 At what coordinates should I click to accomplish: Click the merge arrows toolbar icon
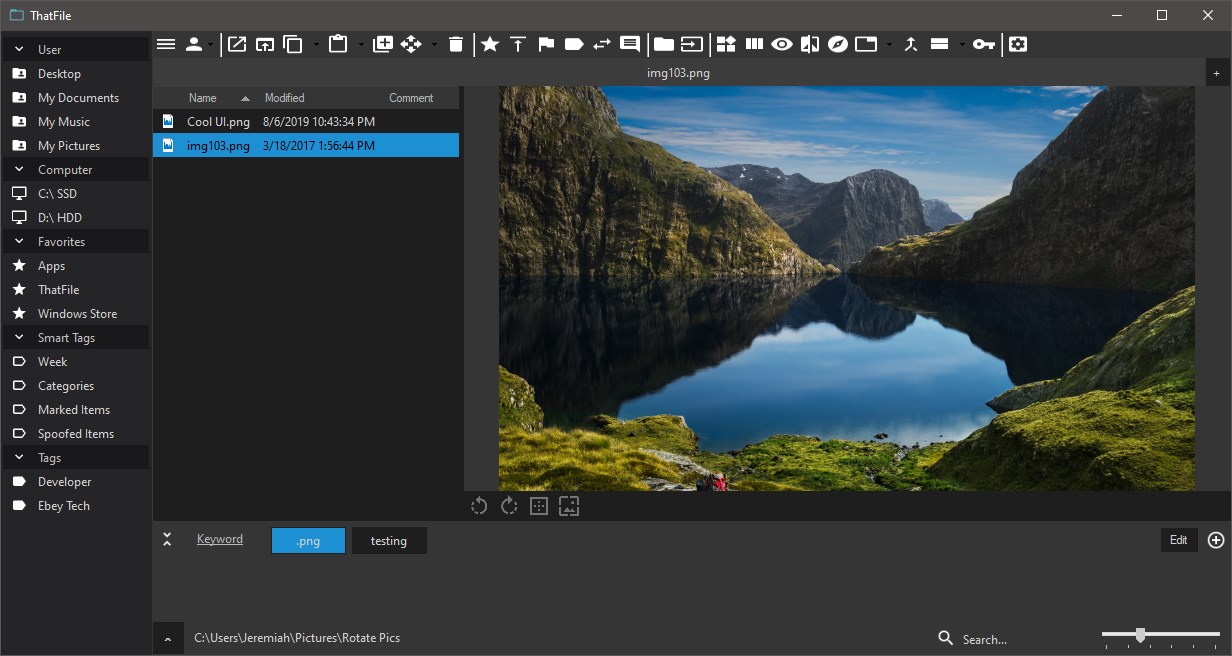911,44
